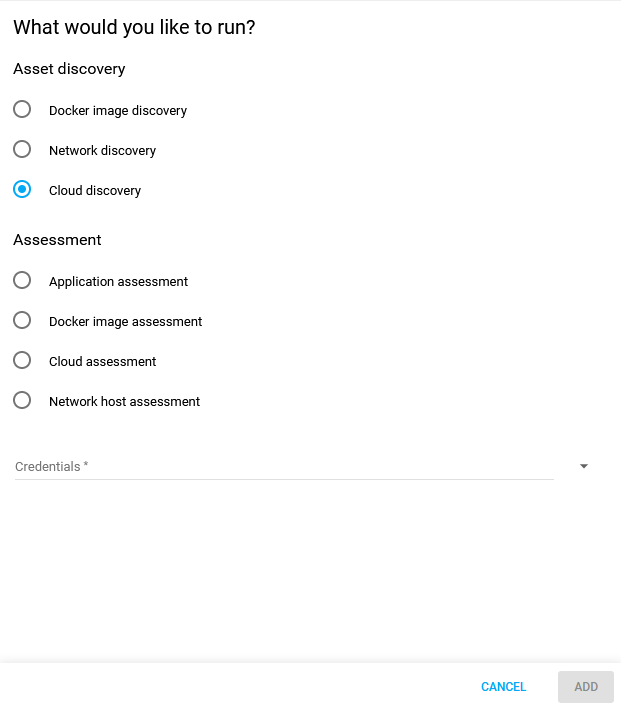
Task: Click the selected Cloud discovery radio button
Action: click(x=22, y=189)
